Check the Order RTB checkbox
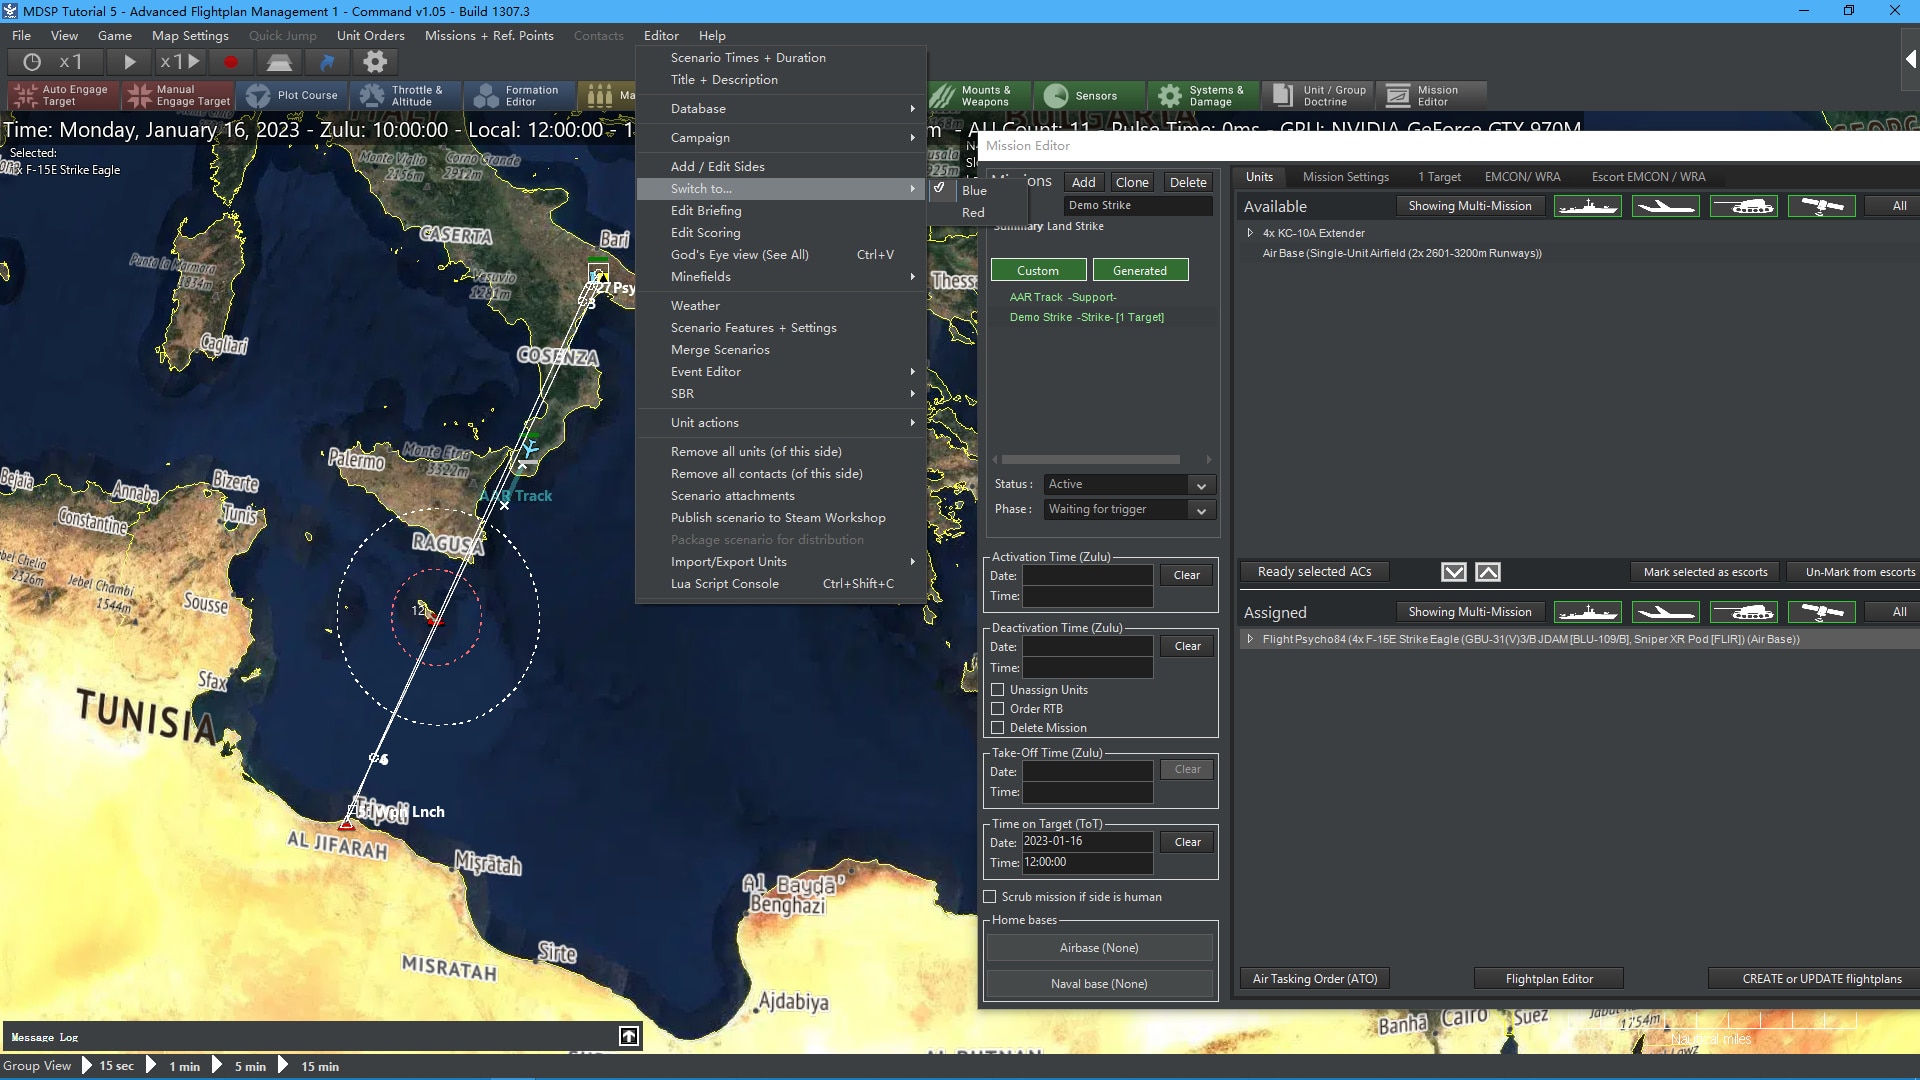Image resolution: width=1920 pixels, height=1080 pixels. [998, 709]
